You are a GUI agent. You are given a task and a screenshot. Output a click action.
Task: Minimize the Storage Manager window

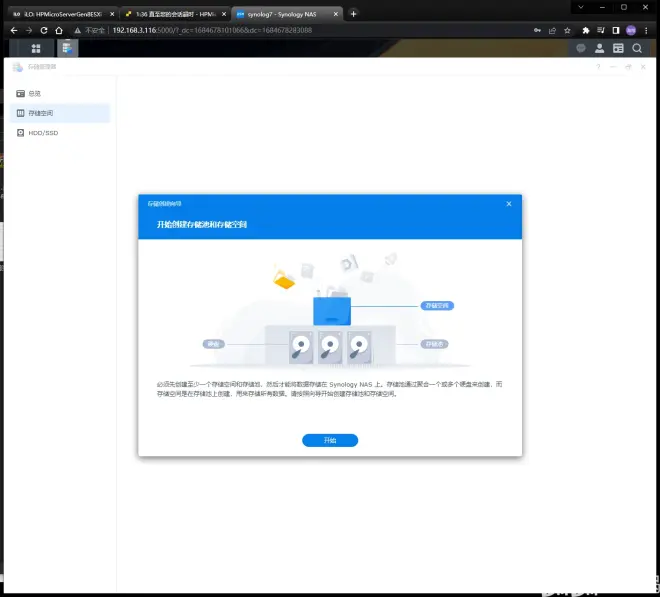pos(613,67)
